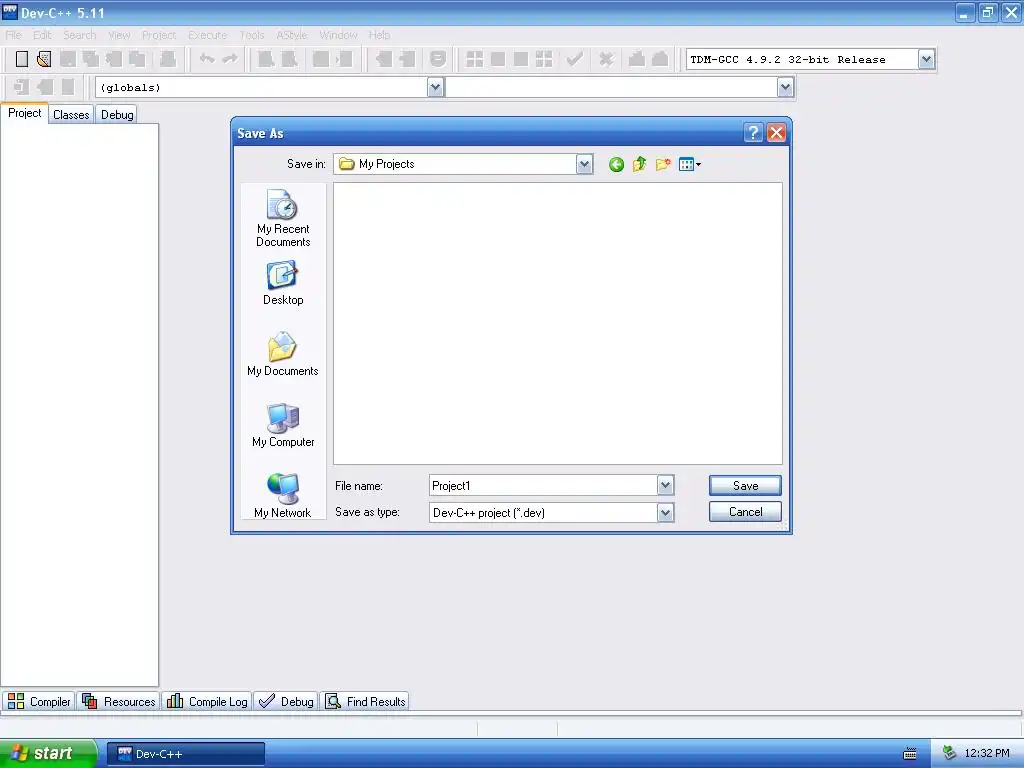
Task: Click the File name field containing Project1
Action: pos(543,485)
